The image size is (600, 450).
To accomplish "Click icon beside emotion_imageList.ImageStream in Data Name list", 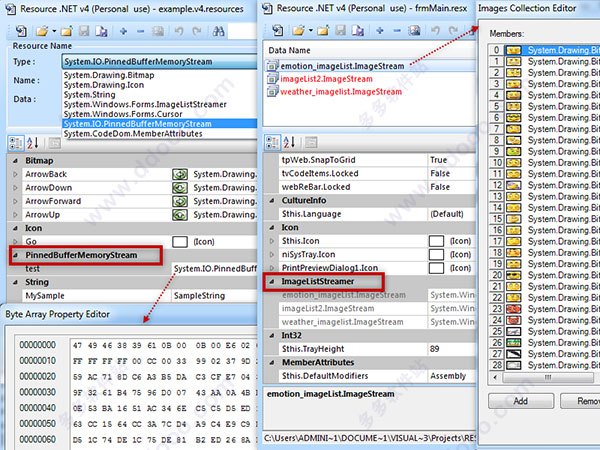I will tap(272, 66).
